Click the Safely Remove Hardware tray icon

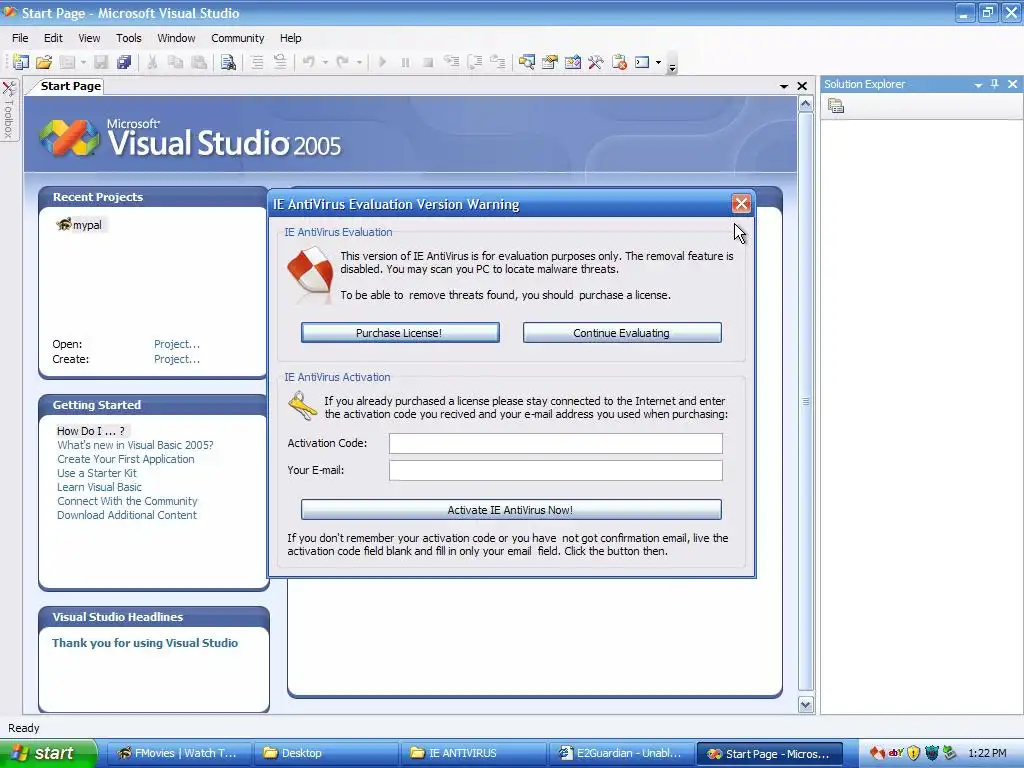[950, 753]
